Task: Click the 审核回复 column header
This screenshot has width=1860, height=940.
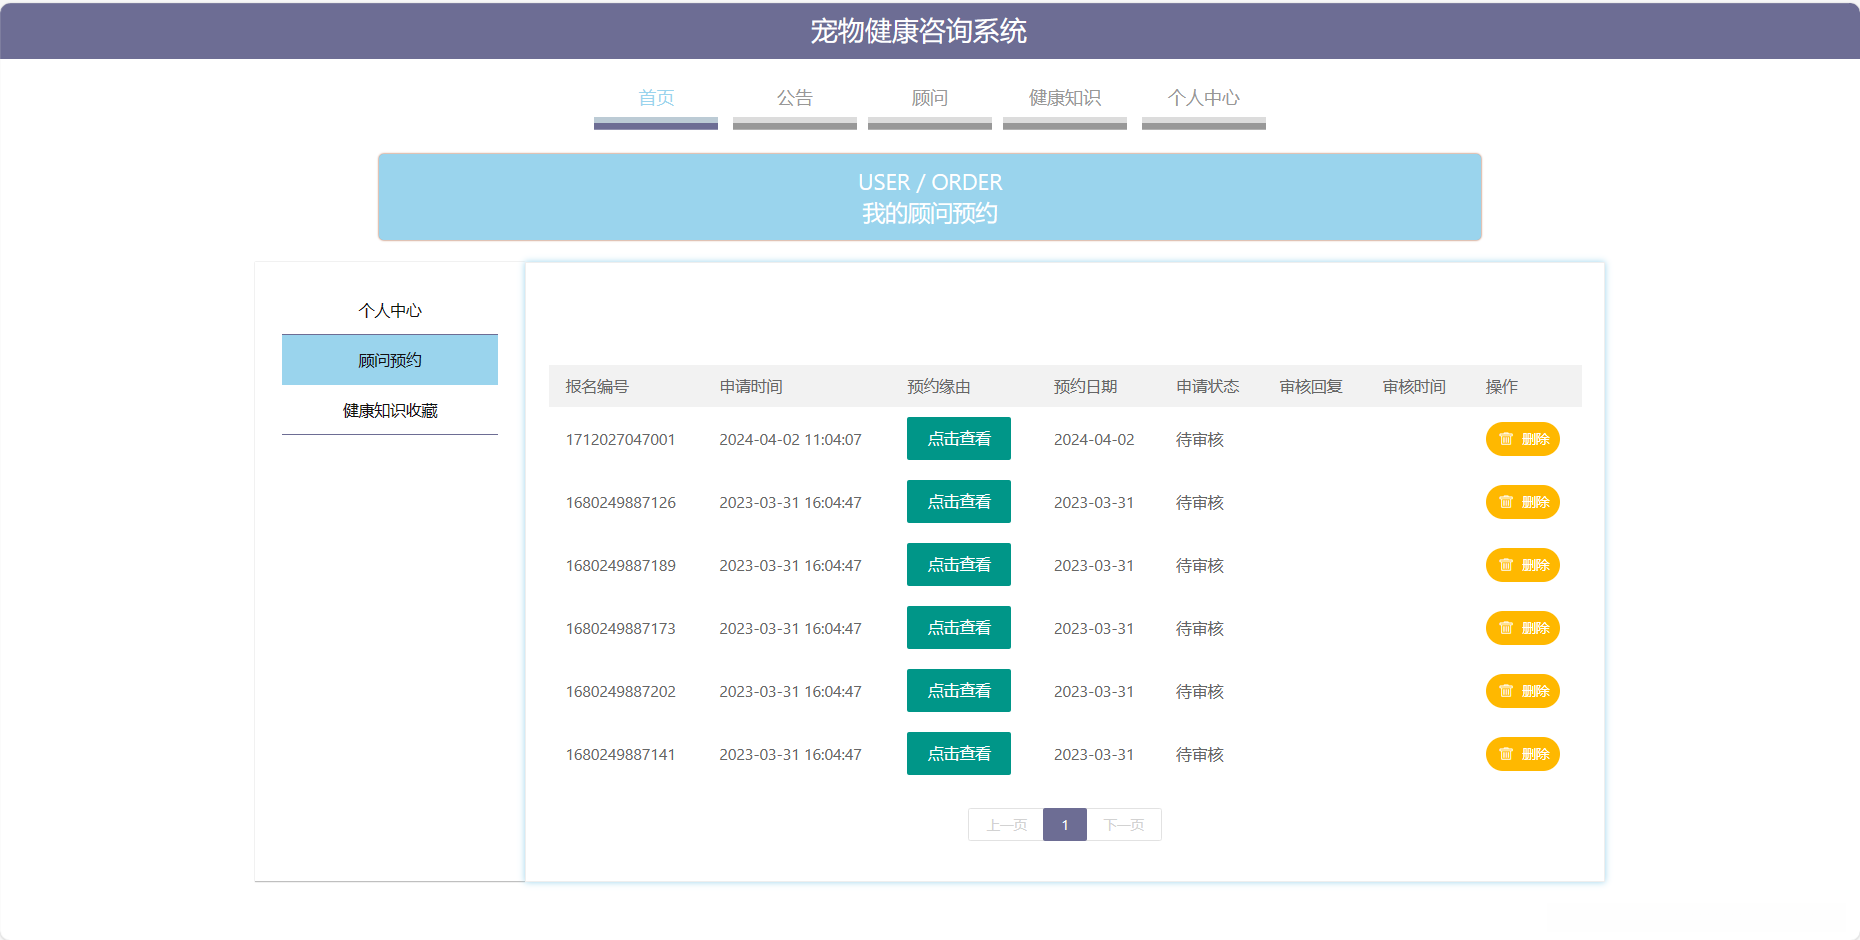Action: 1311,387
